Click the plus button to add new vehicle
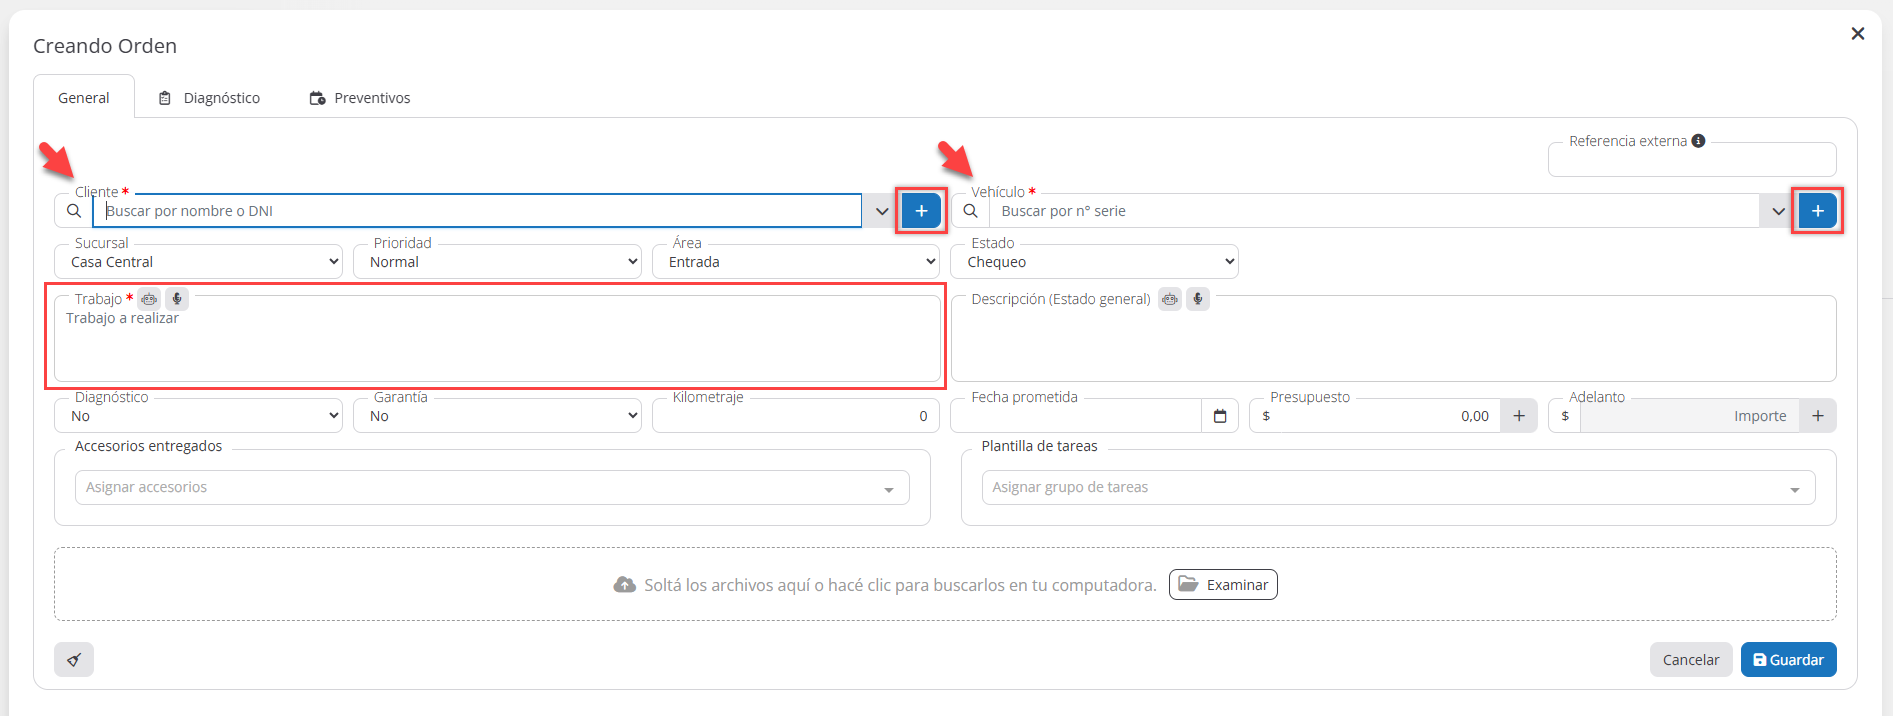 point(1817,211)
